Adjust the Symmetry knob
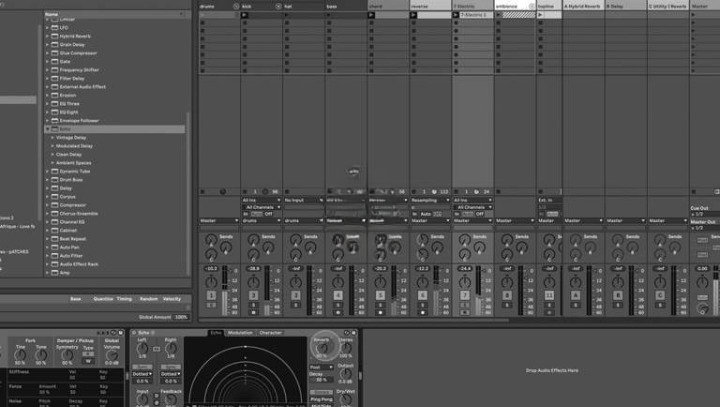The image size is (720, 407). coord(67,355)
